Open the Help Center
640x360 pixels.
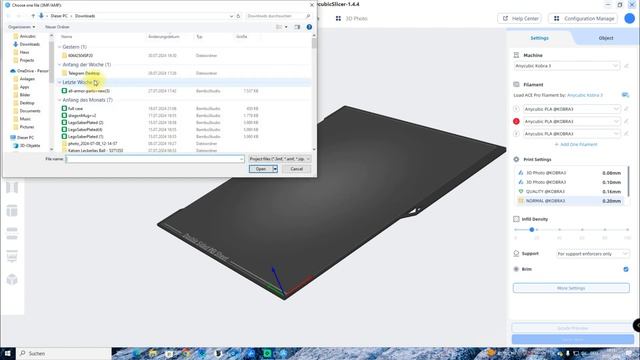(520, 18)
